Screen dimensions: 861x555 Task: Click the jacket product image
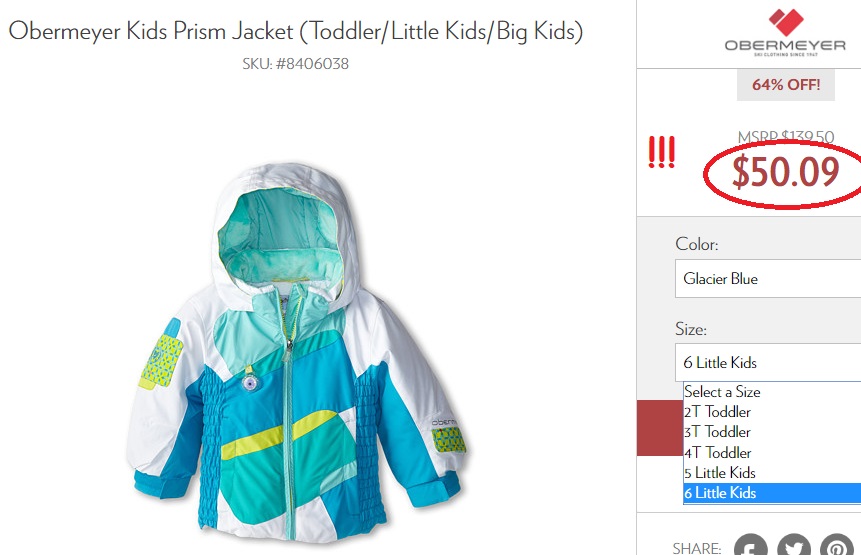tap(297, 352)
